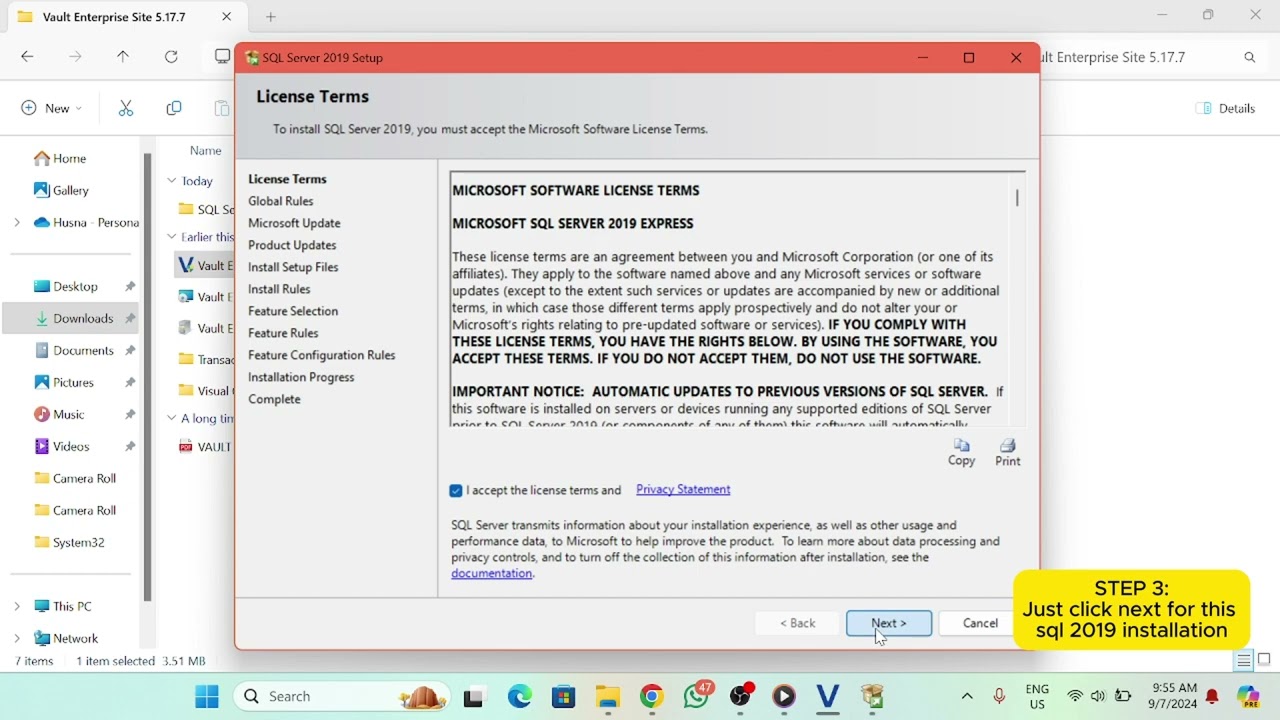The width and height of the screenshot is (1280, 720).
Task: Open the clock and date flyout
Action: (x=1174, y=696)
